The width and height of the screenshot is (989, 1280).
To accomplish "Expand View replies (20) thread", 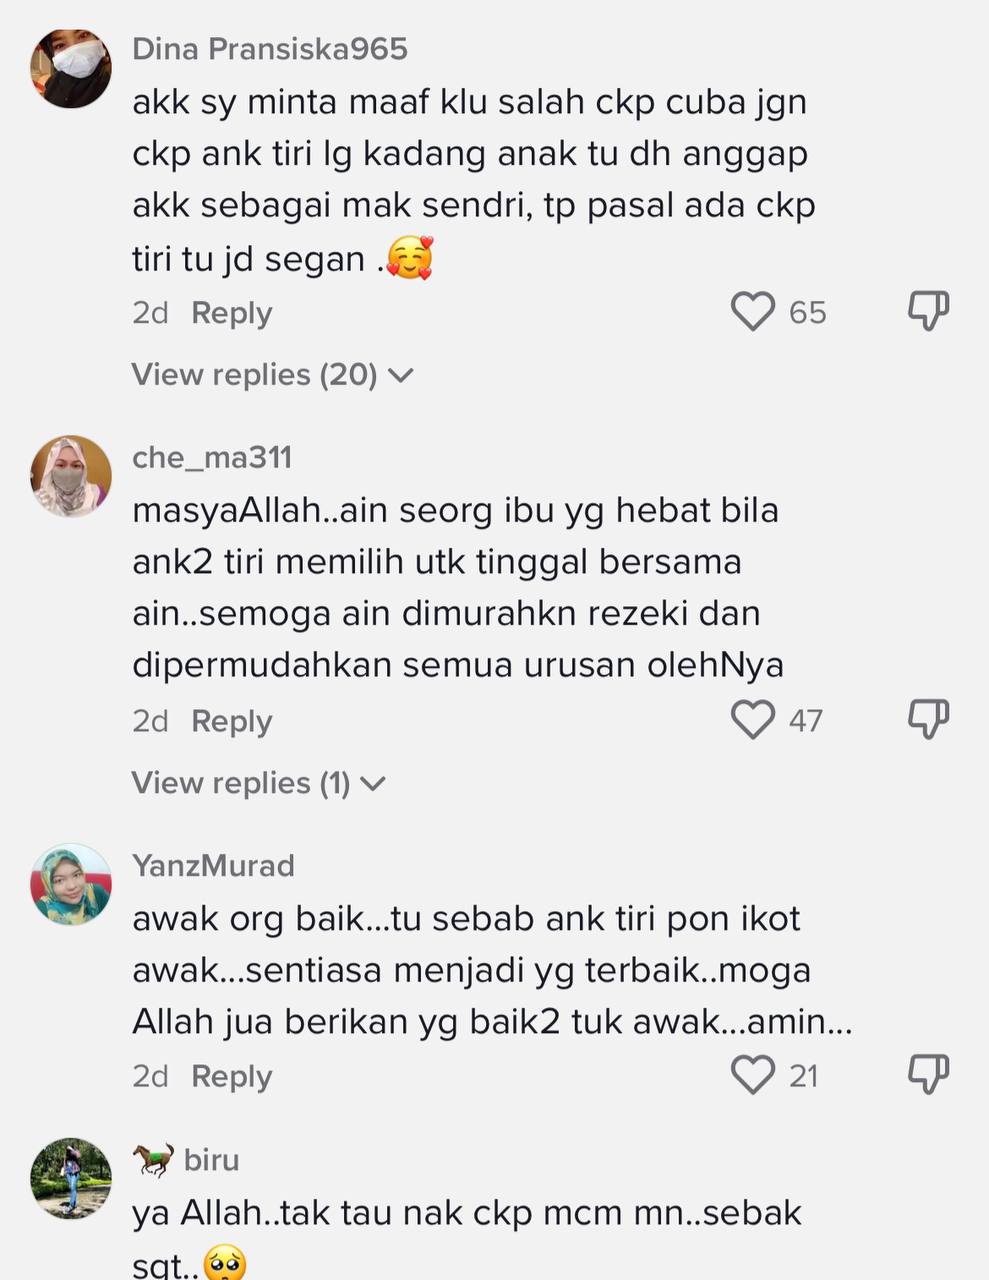I will tap(272, 375).
